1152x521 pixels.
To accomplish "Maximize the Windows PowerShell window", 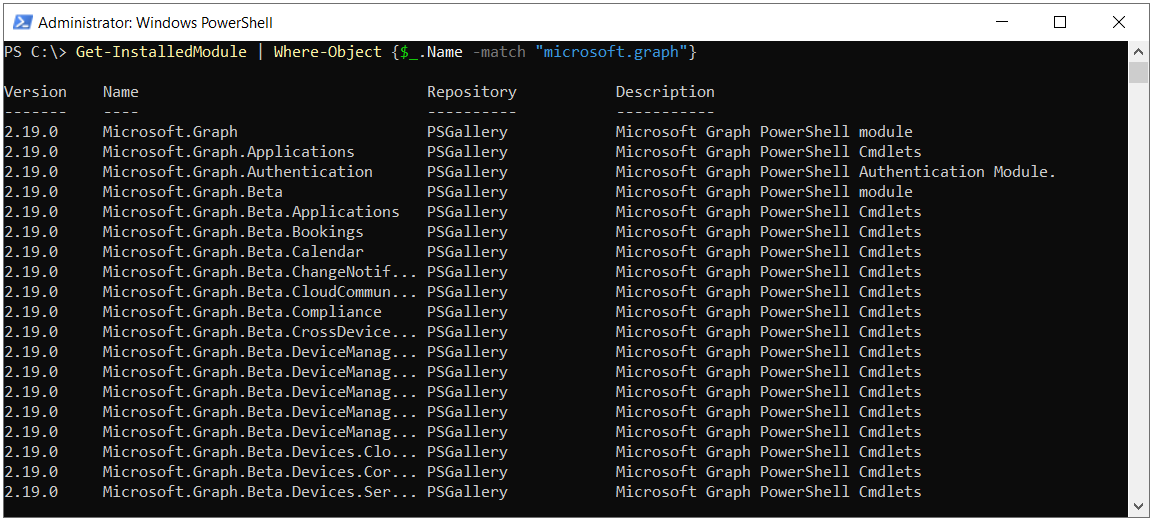I will point(1059,23).
